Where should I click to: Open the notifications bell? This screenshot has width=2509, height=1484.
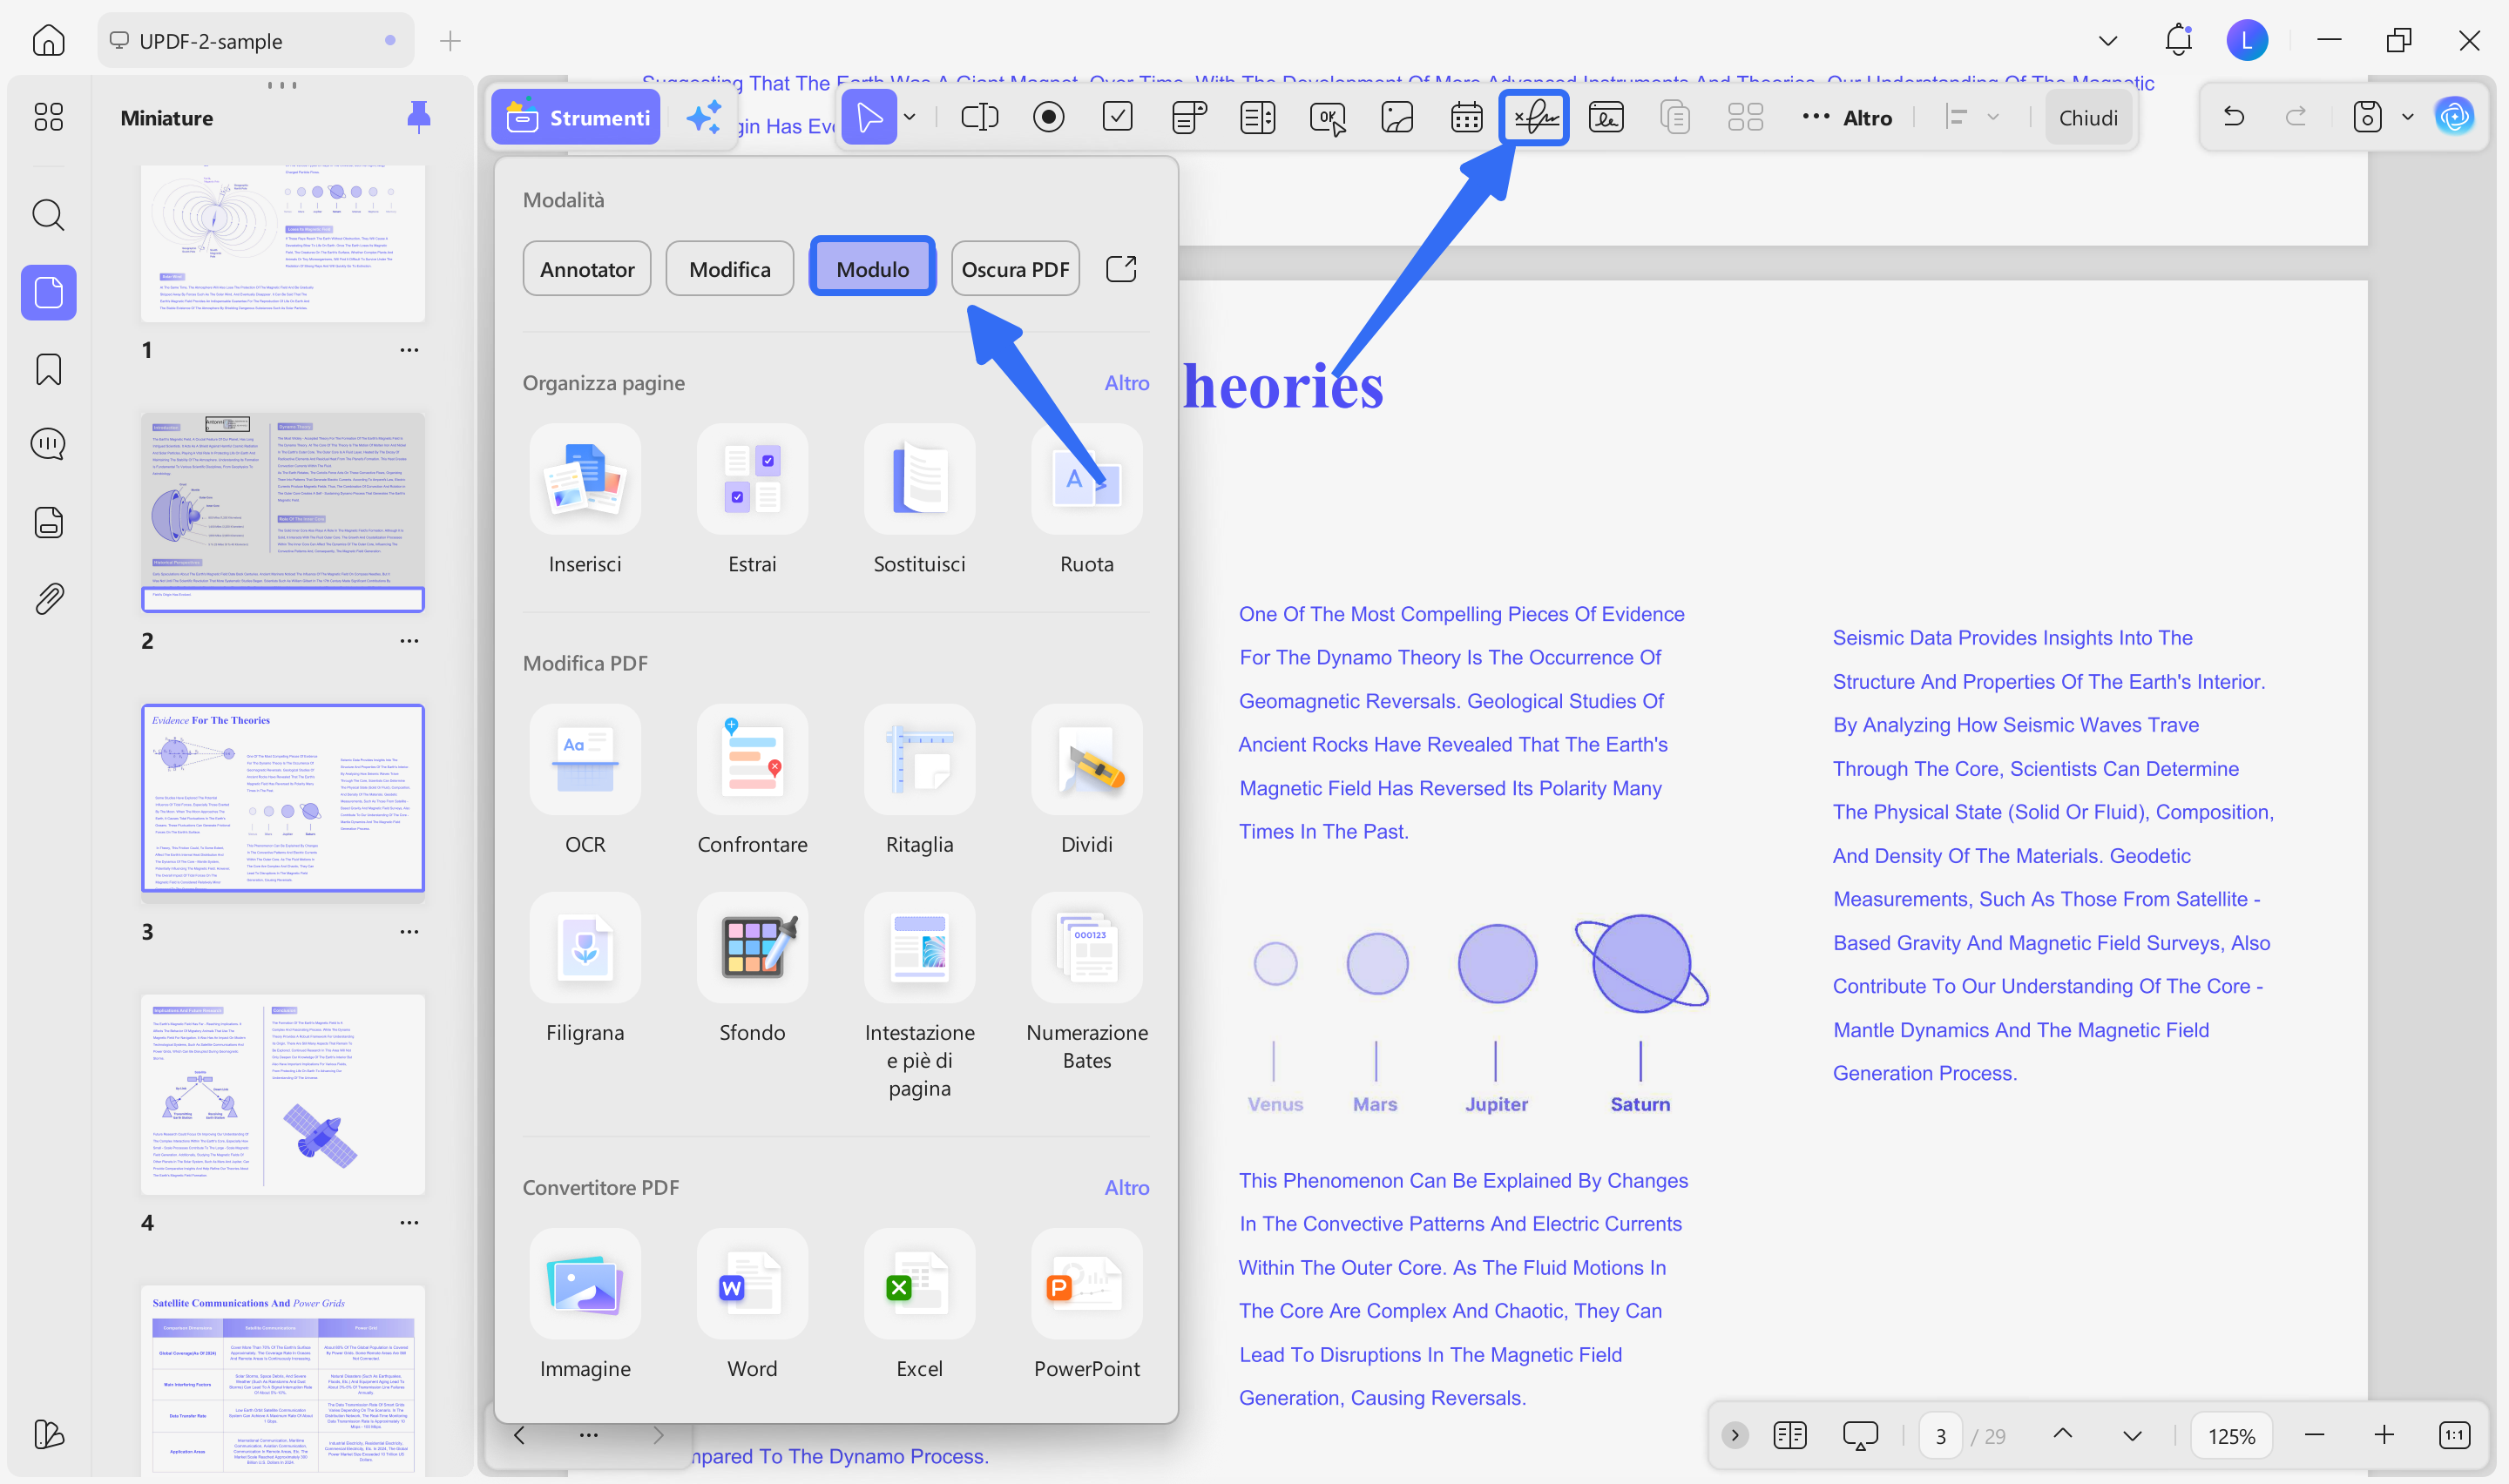click(x=2178, y=41)
